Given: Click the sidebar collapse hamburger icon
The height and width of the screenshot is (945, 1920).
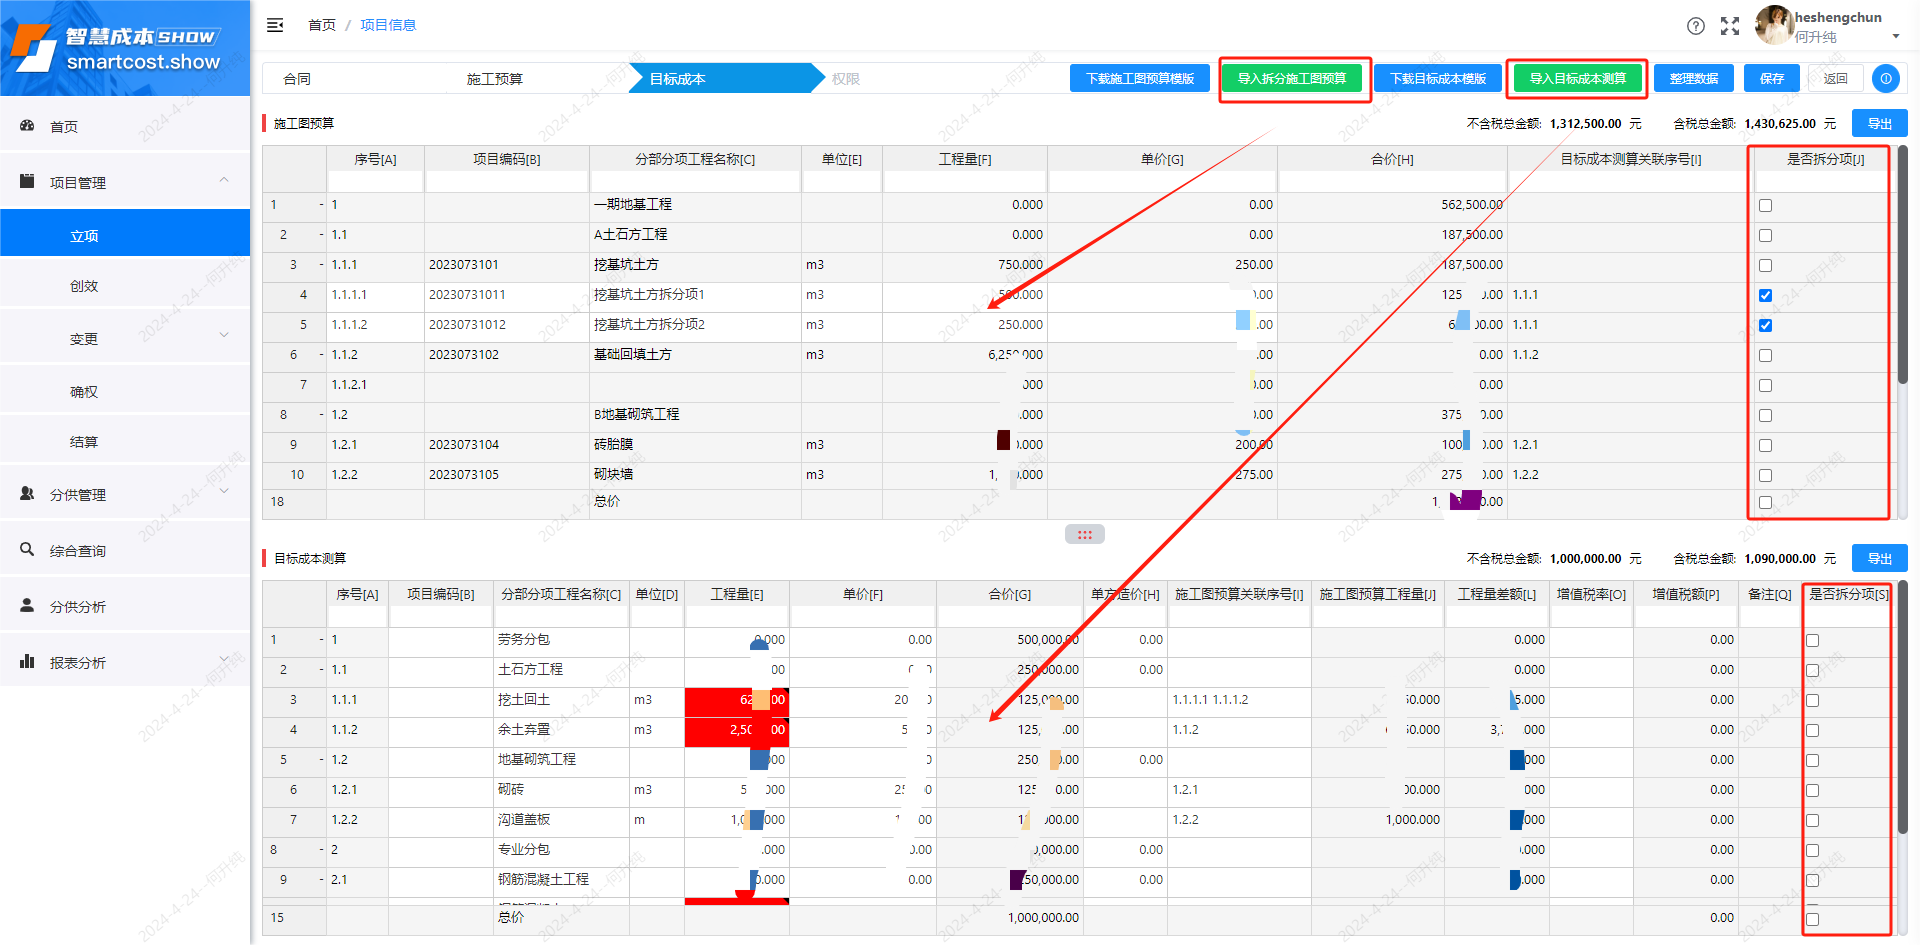Looking at the screenshot, I should 275,25.
